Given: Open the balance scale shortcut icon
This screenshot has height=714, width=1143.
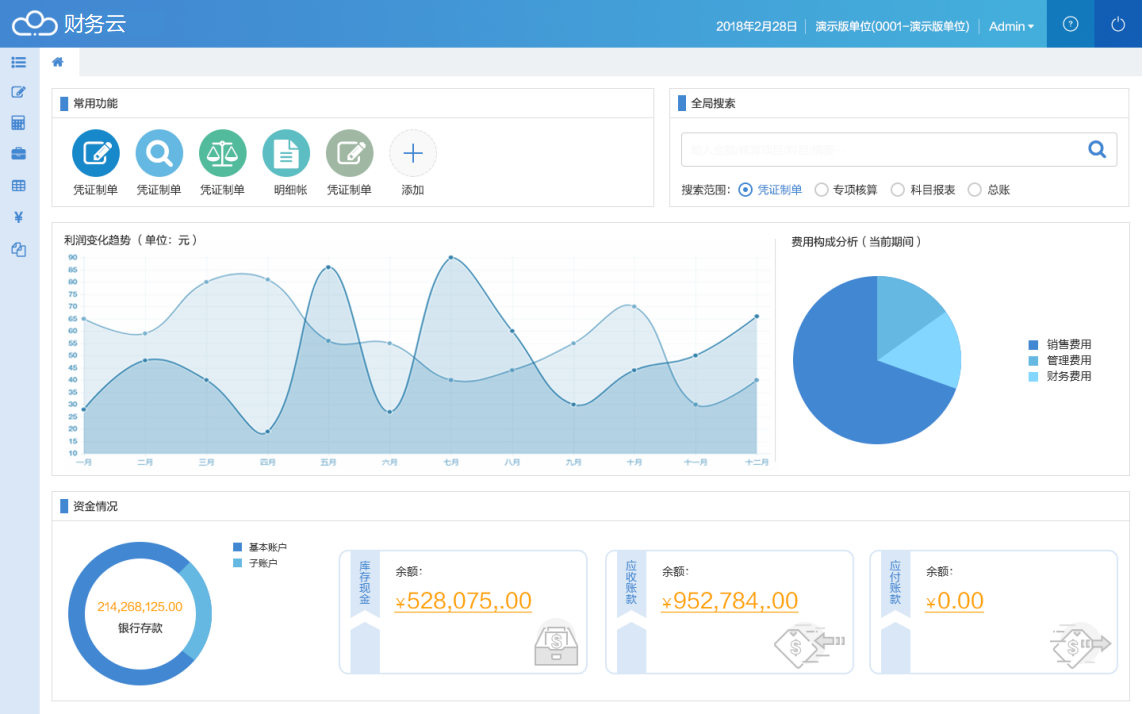Looking at the screenshot, I should pos(223,153).
